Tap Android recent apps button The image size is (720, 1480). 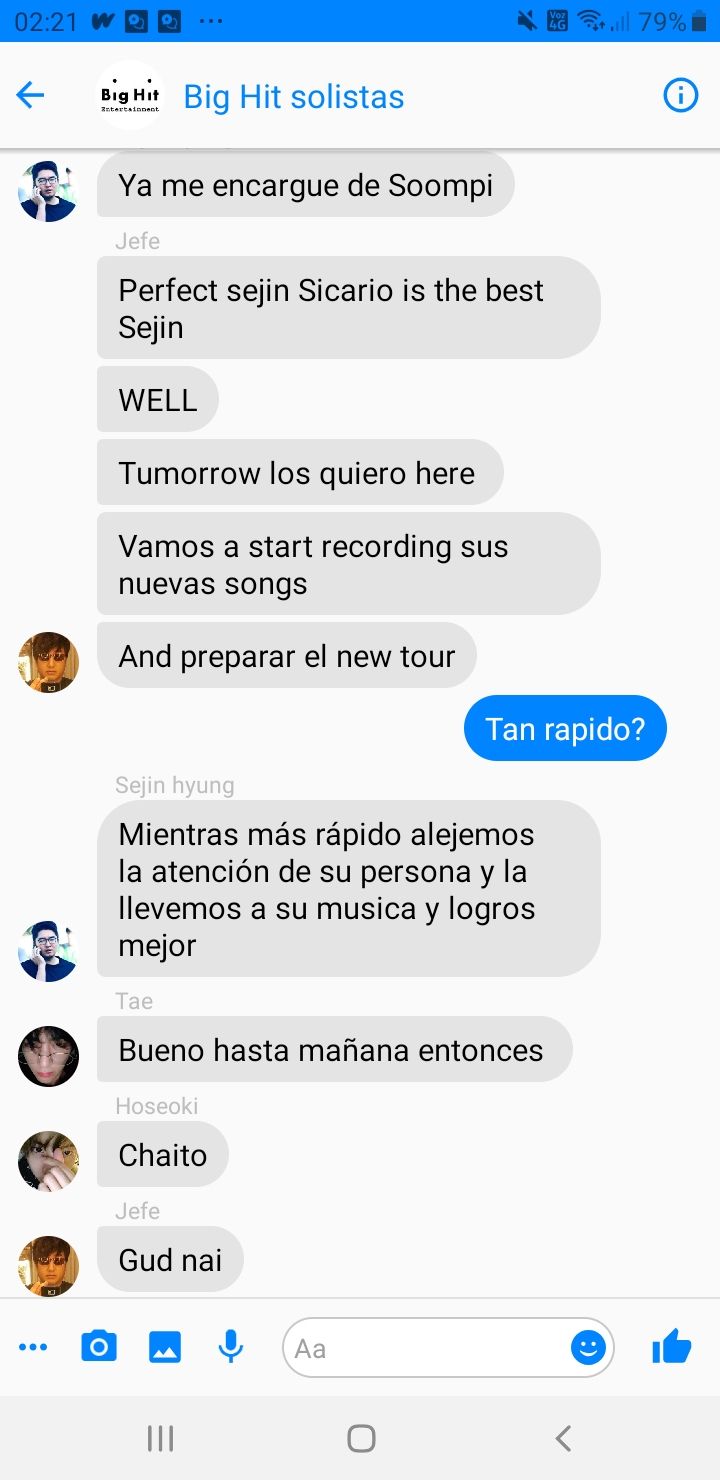(160, 1438)
